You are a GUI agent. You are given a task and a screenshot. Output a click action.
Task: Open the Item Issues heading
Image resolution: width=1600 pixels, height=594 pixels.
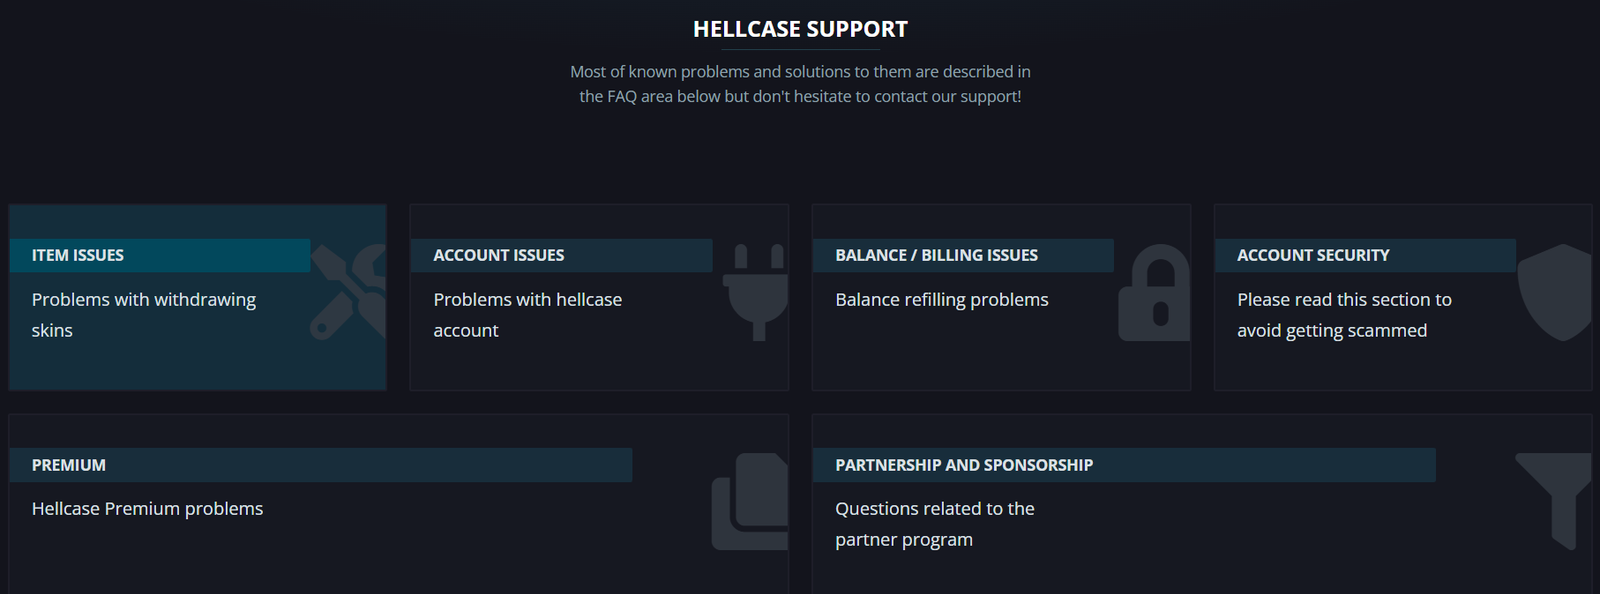78,255
